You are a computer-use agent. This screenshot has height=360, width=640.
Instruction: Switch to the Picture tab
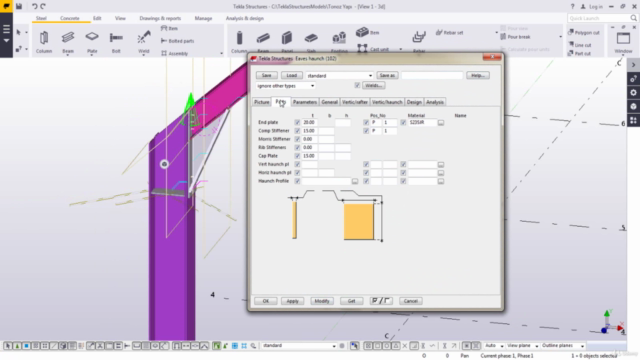point(262,102)
